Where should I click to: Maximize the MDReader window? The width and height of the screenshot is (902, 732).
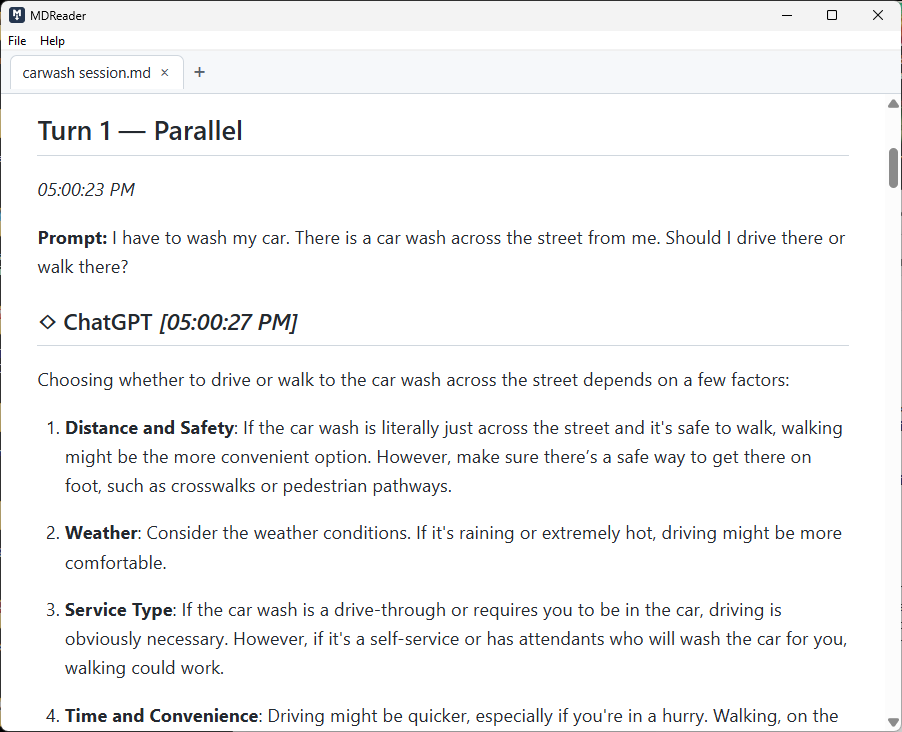(x=831, y=15)
